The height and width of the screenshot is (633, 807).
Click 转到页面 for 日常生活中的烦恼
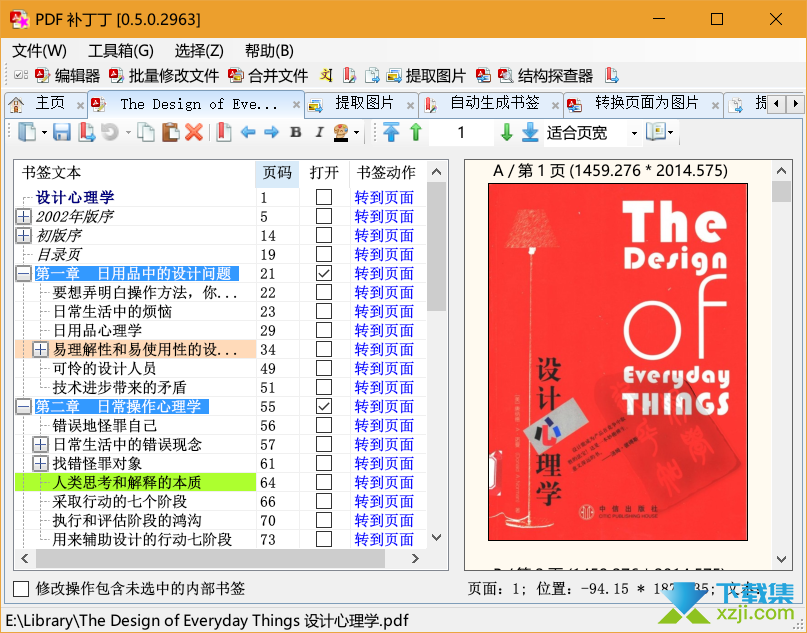[384, 311]
